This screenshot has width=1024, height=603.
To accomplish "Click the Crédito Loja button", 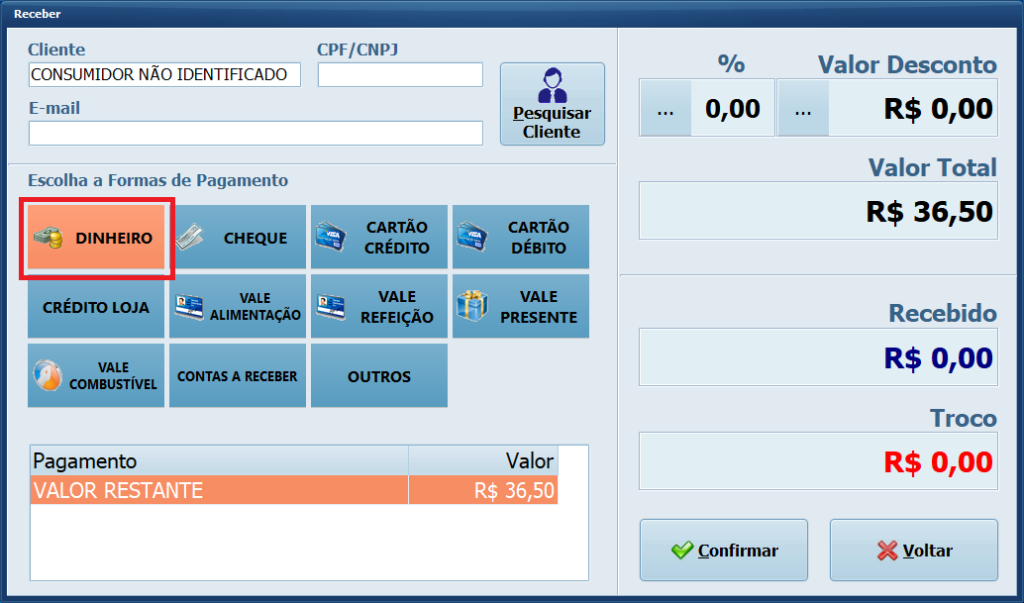I will 97,307.
